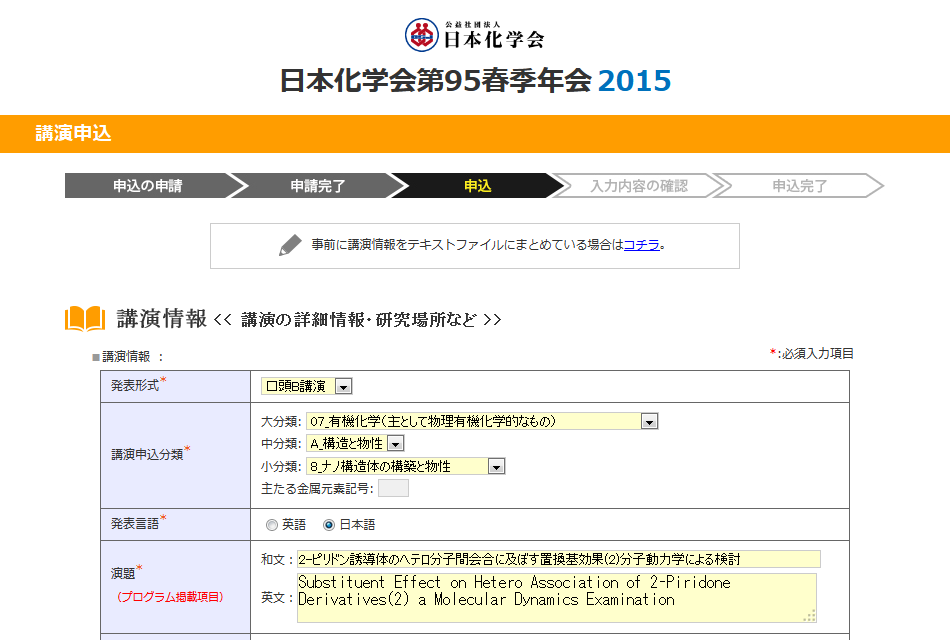
Task: Click the 日本化学会第95春季年会 2015 heading
Action: pos(475,81)
